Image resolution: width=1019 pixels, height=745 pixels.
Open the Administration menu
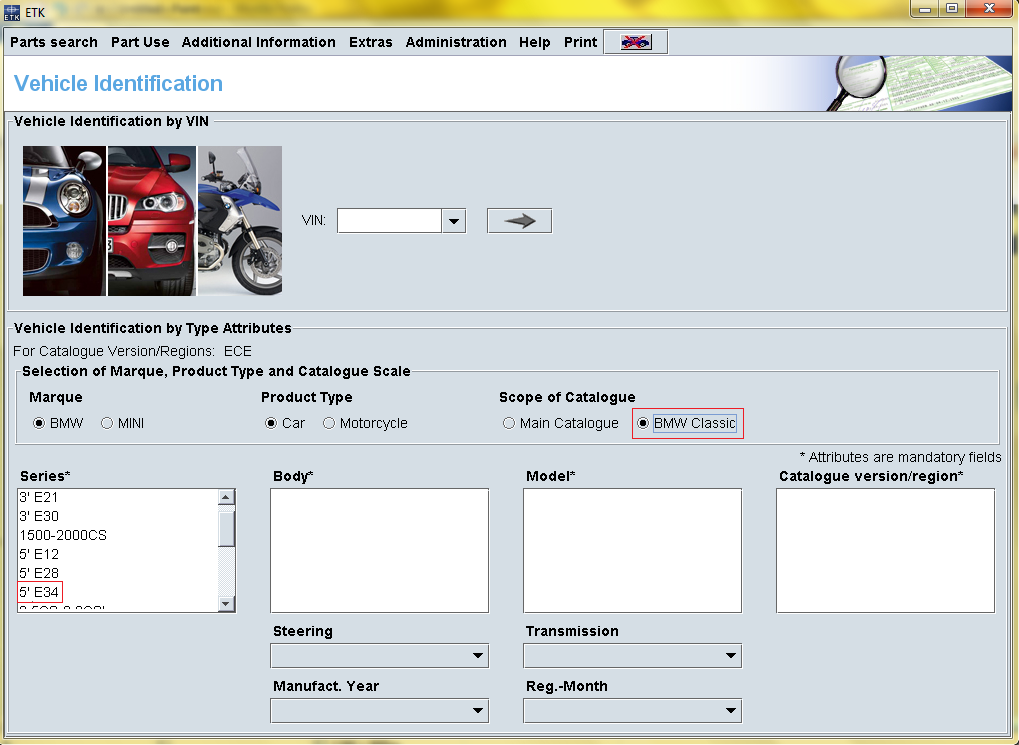tap(456, 42)
